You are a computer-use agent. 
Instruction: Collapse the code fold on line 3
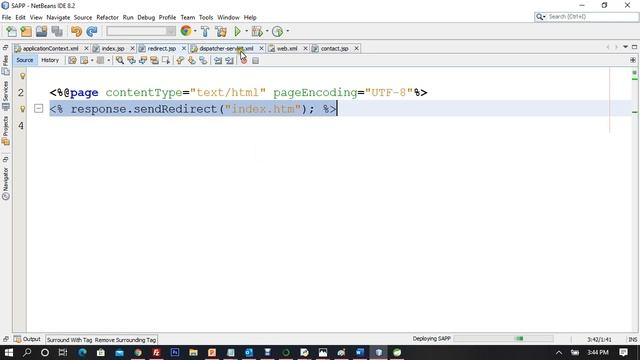click(38, 109)
